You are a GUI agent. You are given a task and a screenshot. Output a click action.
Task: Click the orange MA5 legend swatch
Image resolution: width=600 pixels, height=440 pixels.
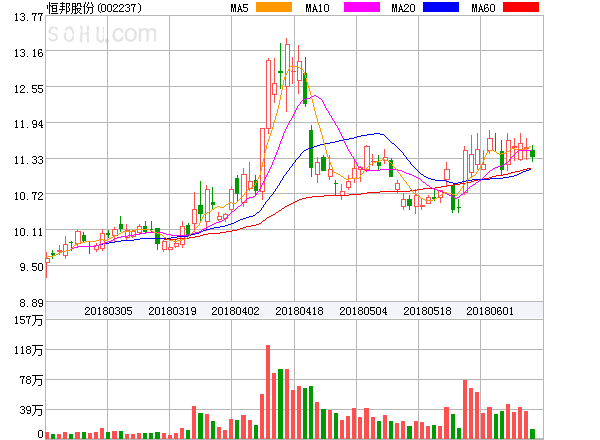tap(274, 7)
